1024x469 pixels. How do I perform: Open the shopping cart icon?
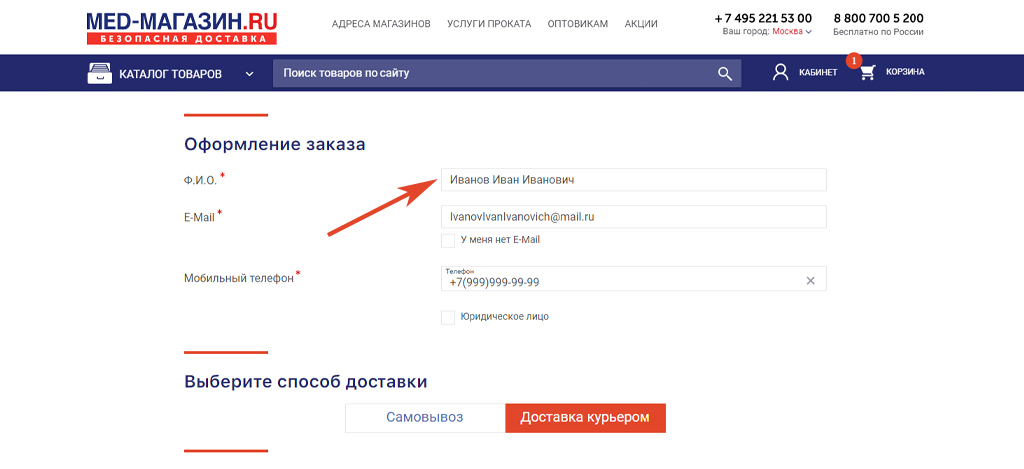pos(867,73)
